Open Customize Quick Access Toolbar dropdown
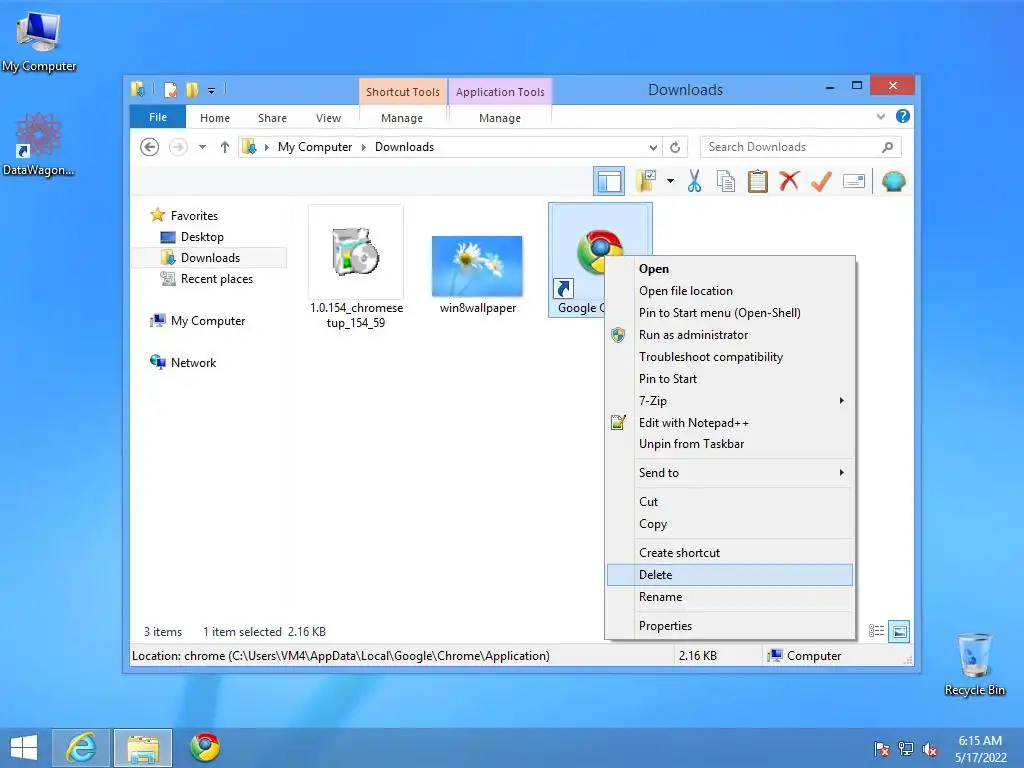This screenshot has width=1024, height=768. pyautogui.click(x=212, y=90)
